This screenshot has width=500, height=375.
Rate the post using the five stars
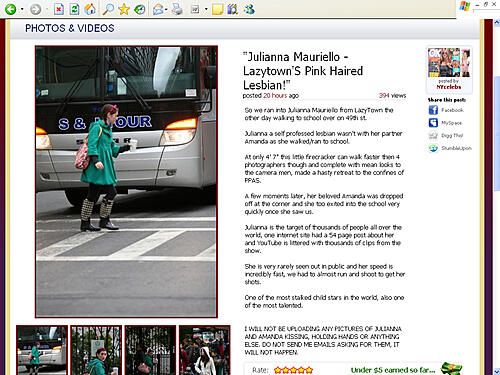[x=293, y=370]
